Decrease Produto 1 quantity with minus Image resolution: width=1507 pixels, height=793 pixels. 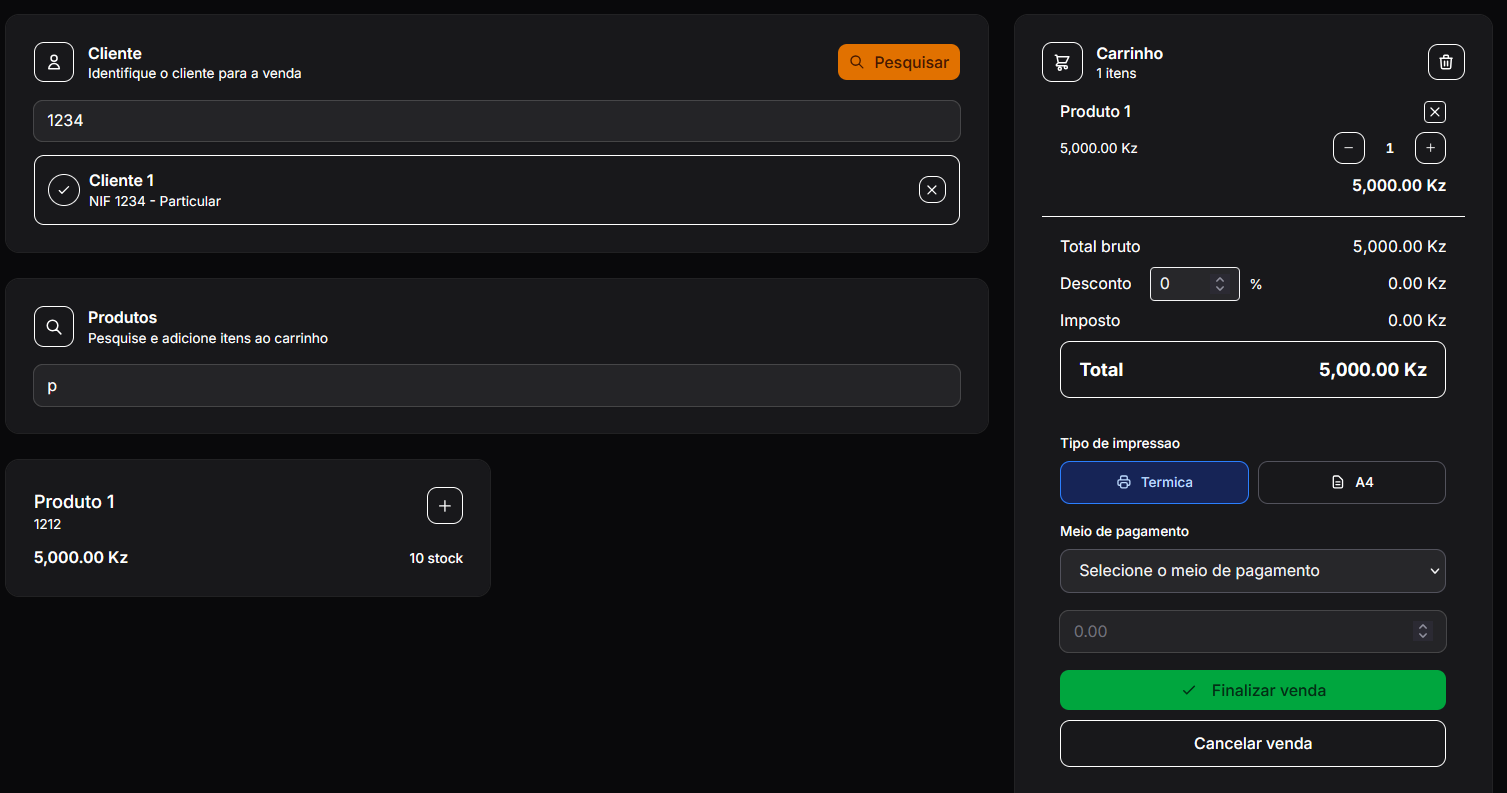(1348, 148)
